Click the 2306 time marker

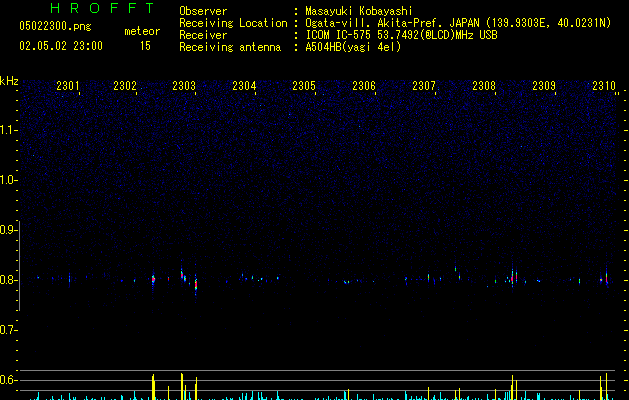coord(364,86)
